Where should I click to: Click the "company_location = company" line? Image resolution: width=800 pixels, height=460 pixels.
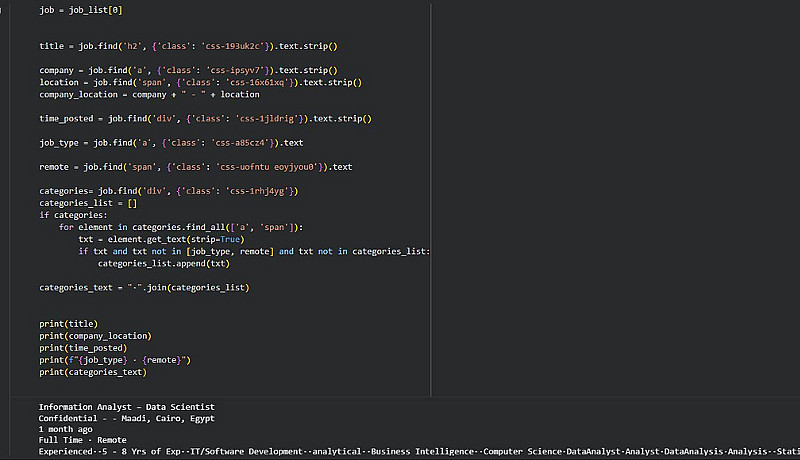pos(149,94)
